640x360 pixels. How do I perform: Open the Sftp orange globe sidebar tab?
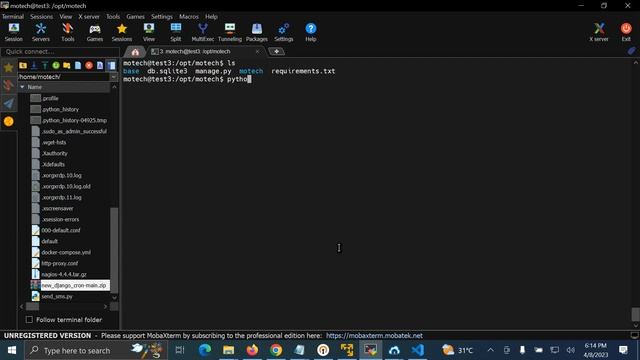(9, 121)
